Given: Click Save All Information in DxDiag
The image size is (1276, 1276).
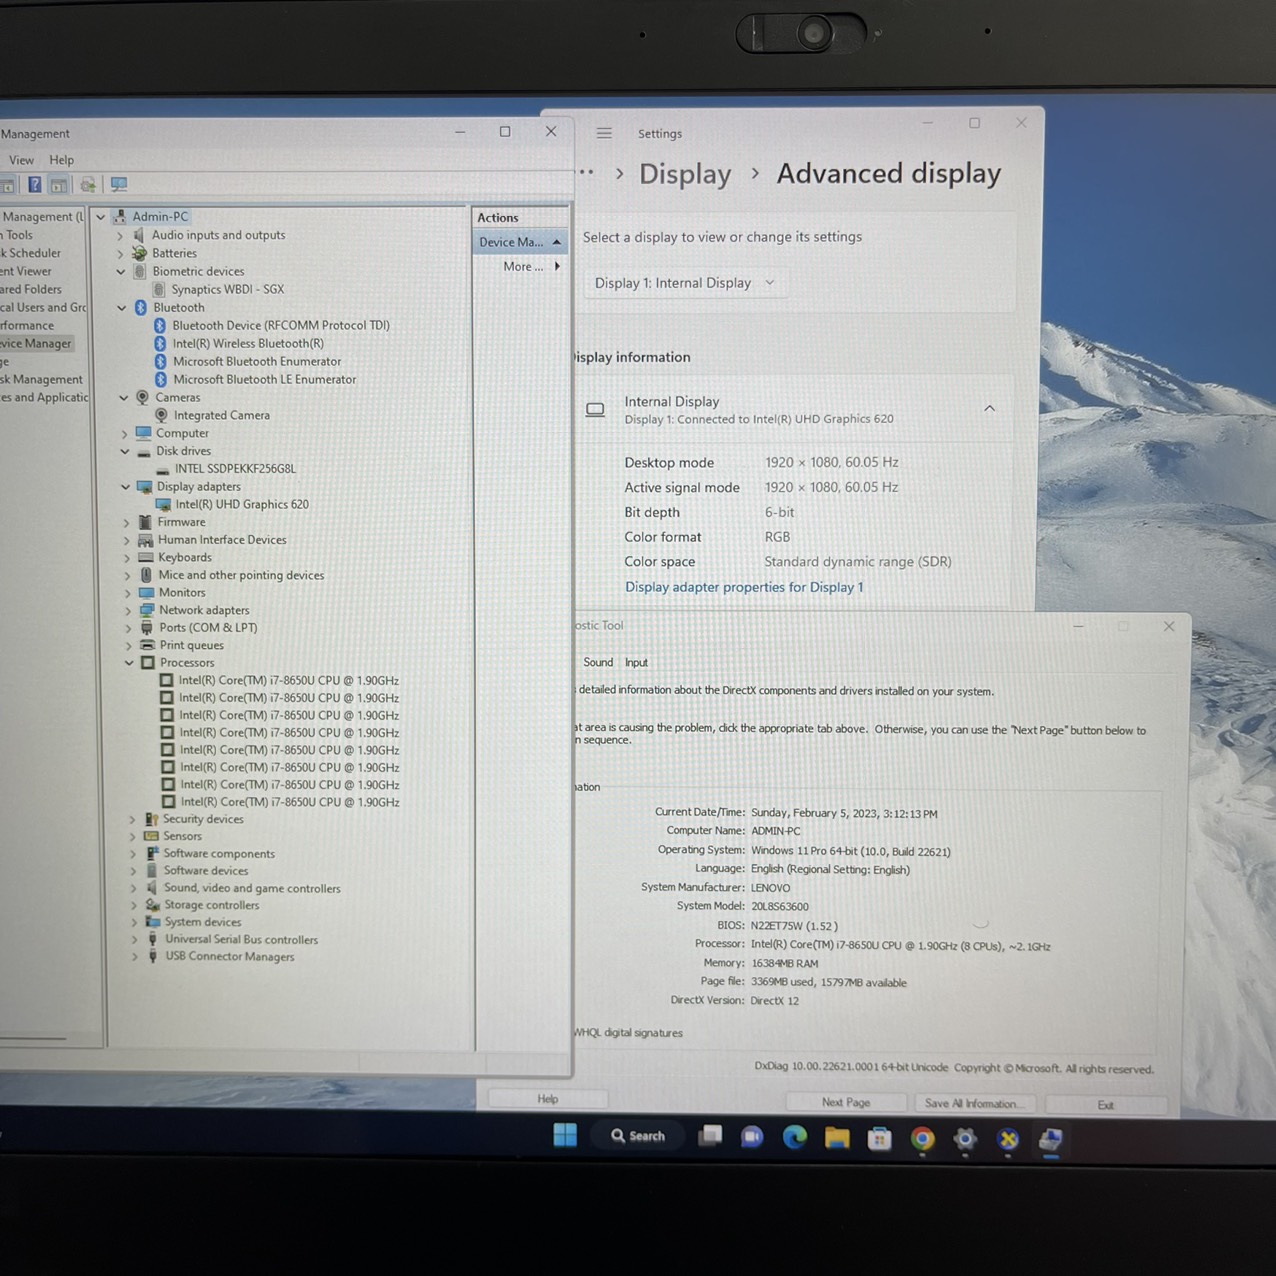Looking at the screenshot, I should click(975, 1103).
